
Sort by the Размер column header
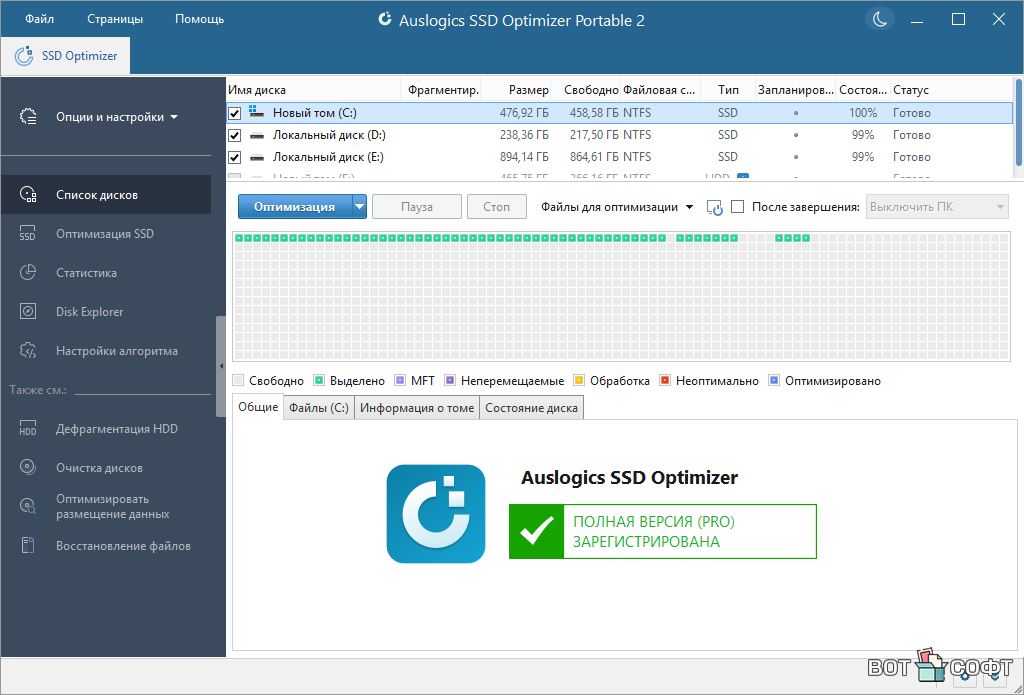[x=517, y=90]
